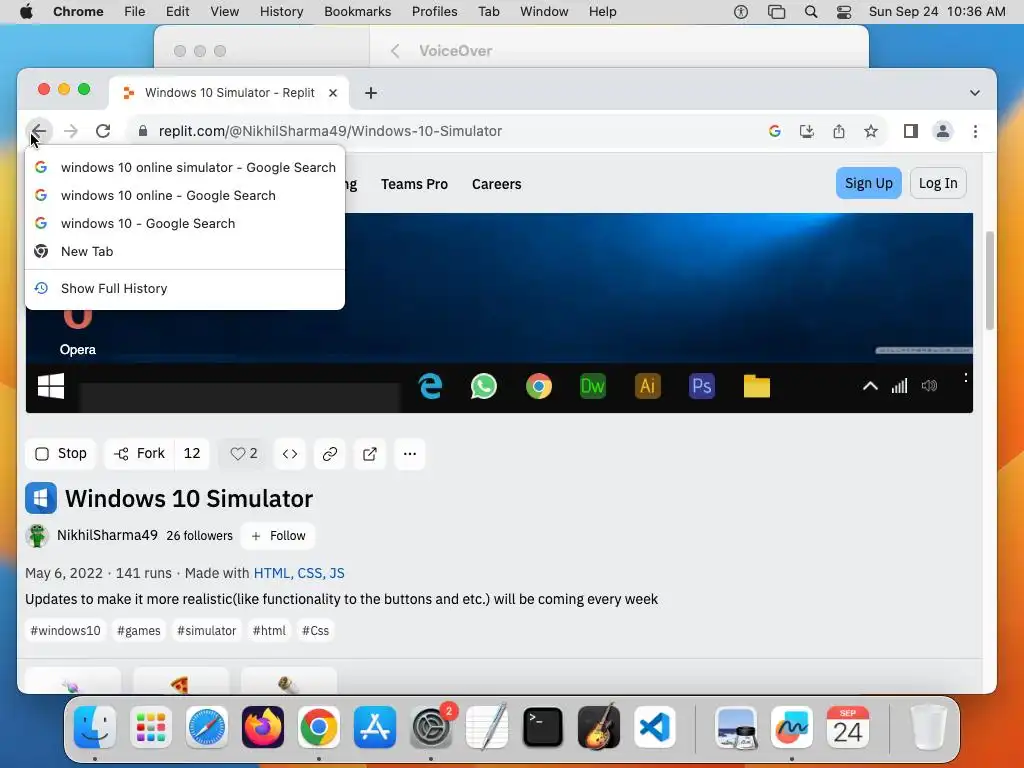Click the page vertical scrollbar thumb

tap(989, 281)
